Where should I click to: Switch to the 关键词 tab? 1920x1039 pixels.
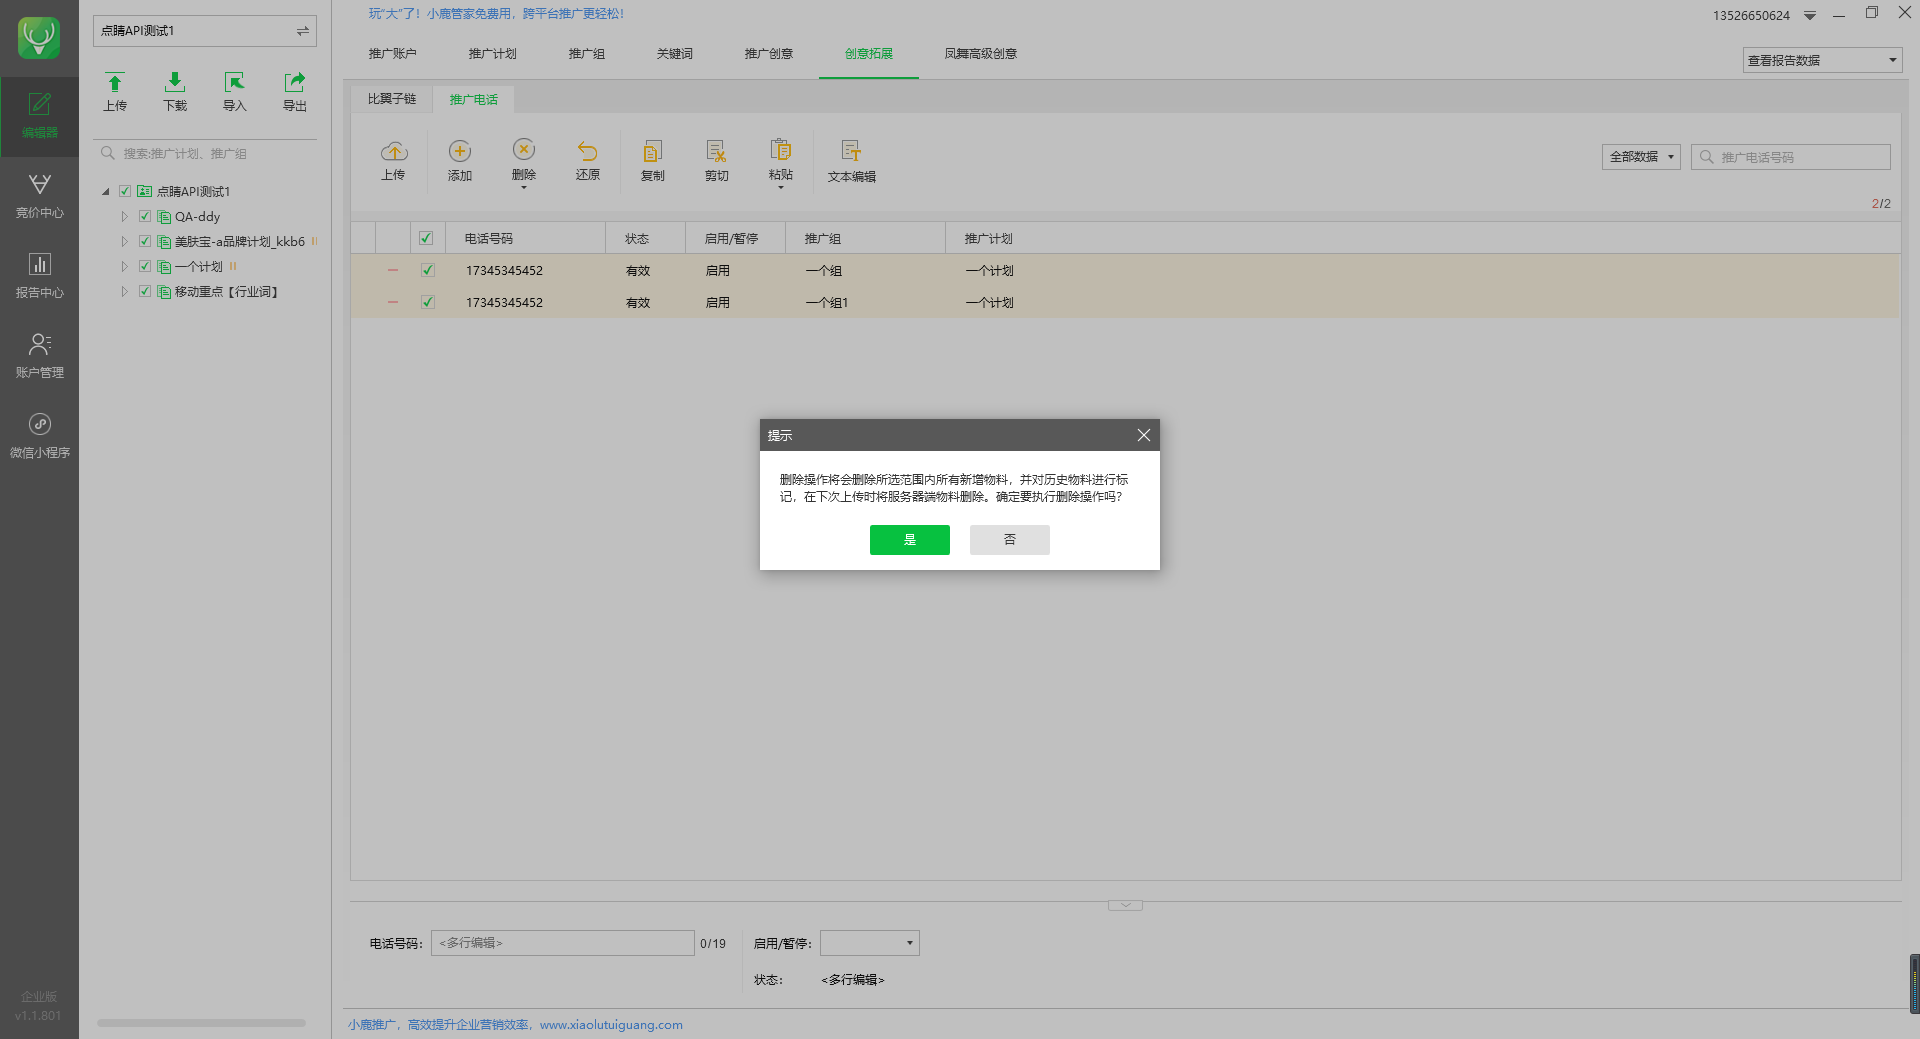pyautogui.click(x=675, y=54)
